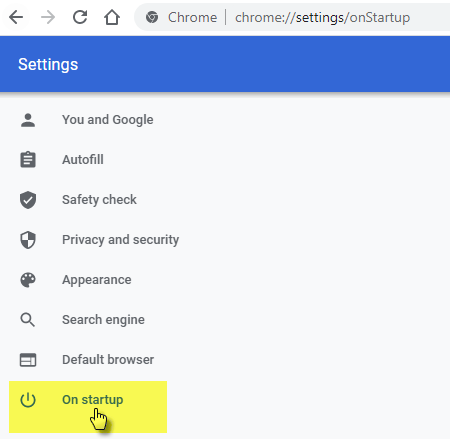Click the Chrome logo in address bar
Viewport: 450px width, 439px height.
click(152, 17)
